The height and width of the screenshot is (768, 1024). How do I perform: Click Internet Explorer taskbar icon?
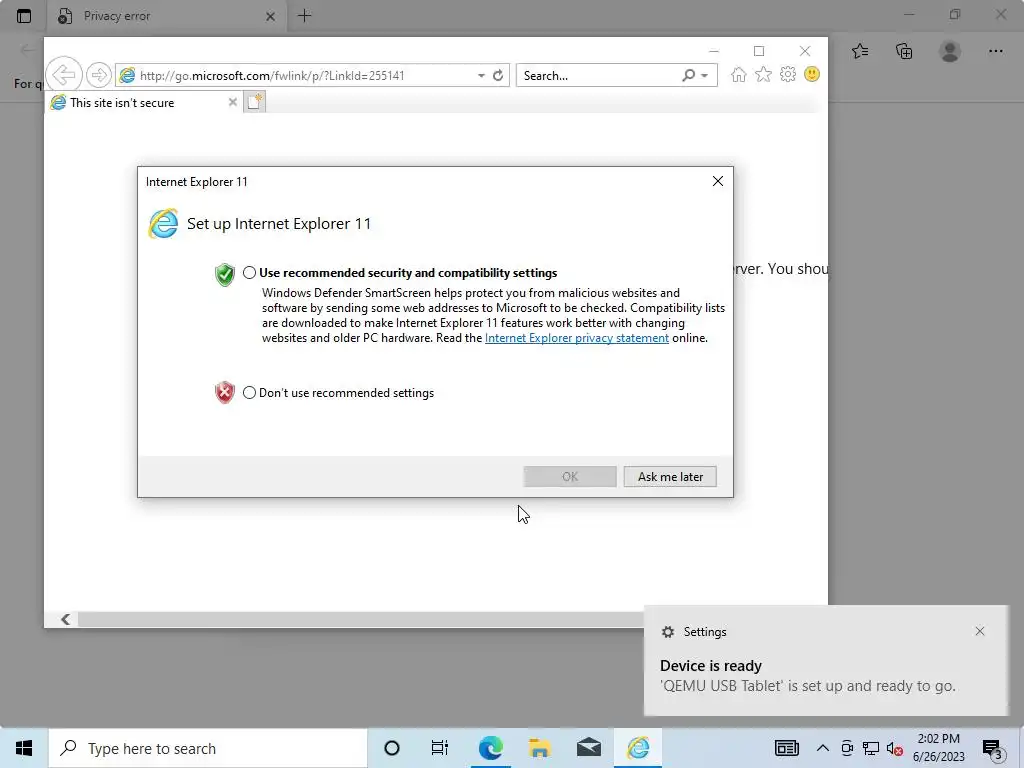[638, 748]
